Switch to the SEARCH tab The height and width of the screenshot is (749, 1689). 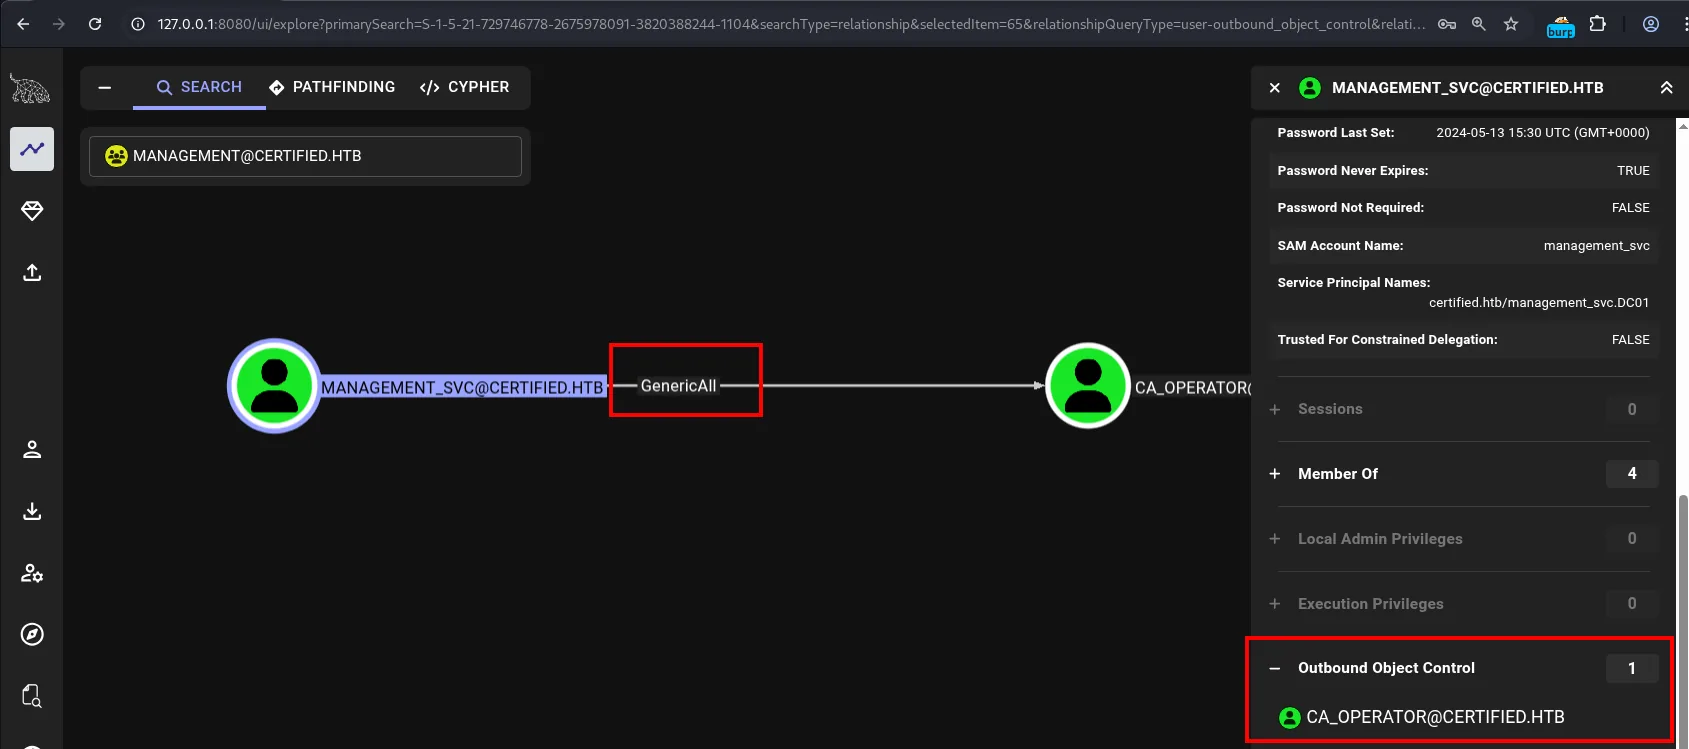point(199,87)
